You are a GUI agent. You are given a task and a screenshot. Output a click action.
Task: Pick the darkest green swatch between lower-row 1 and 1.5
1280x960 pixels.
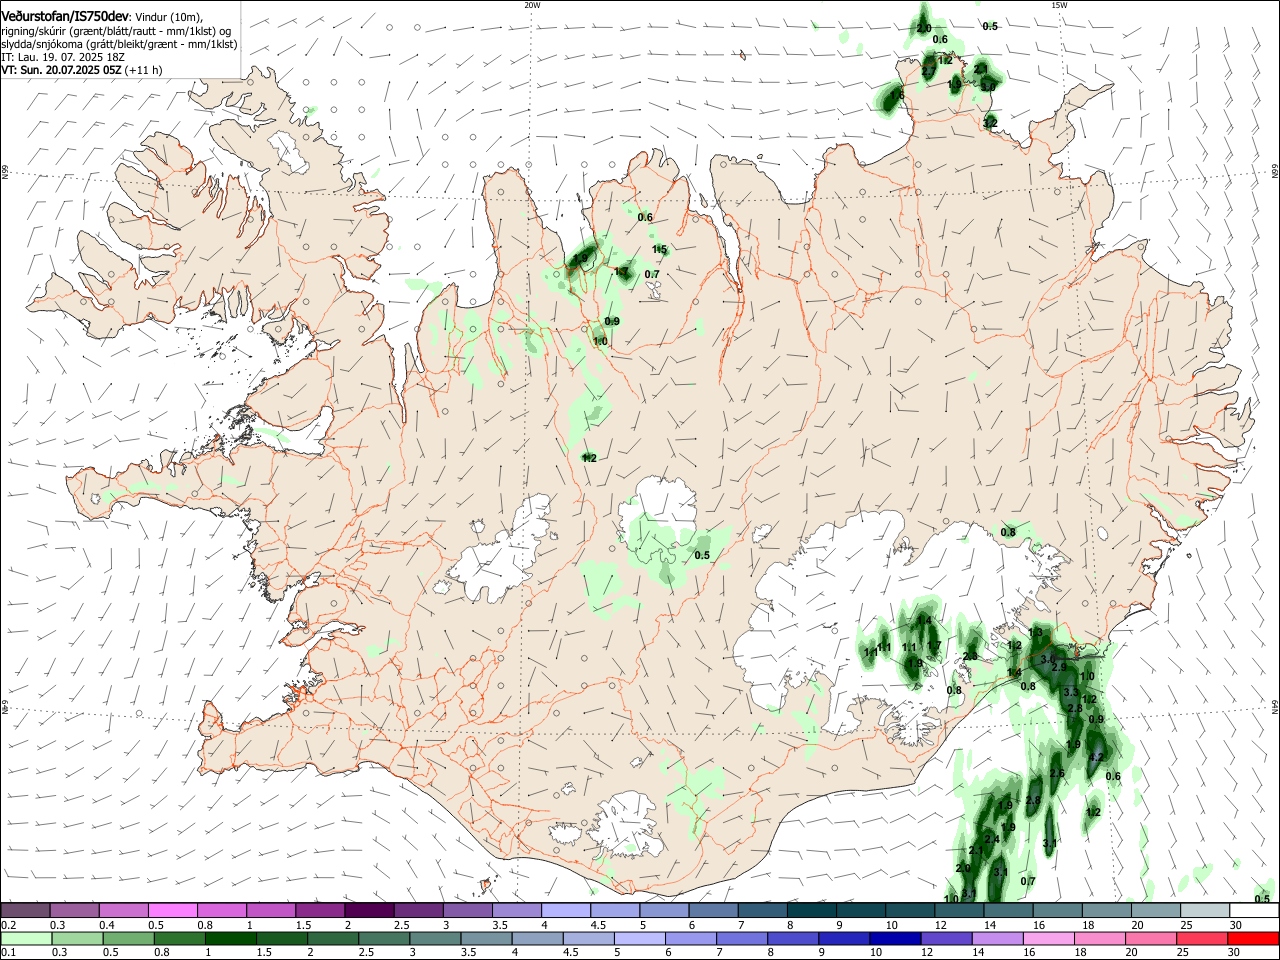tap(230, 939)
